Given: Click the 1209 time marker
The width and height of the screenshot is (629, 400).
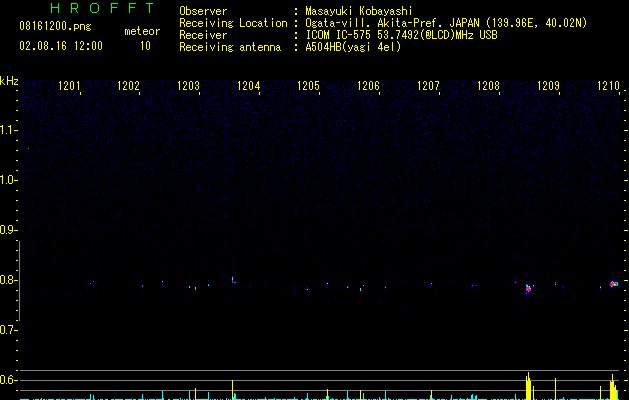Looking at the screenshot, I should pos(548,86).
